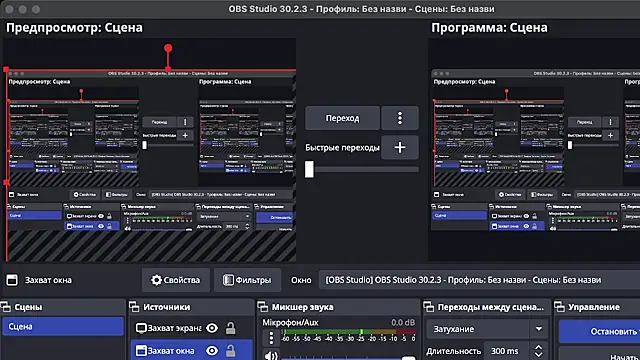Increase the Длительность duration stepper value
This screenshot has width=640, height=360.
(539, 347)
